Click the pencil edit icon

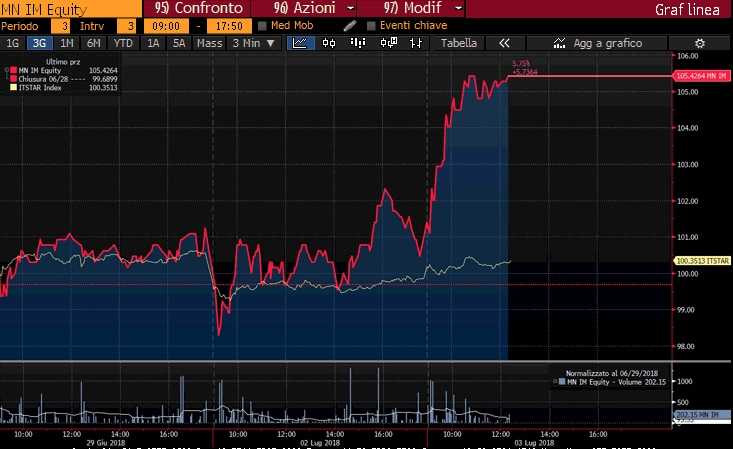[350, 26]
